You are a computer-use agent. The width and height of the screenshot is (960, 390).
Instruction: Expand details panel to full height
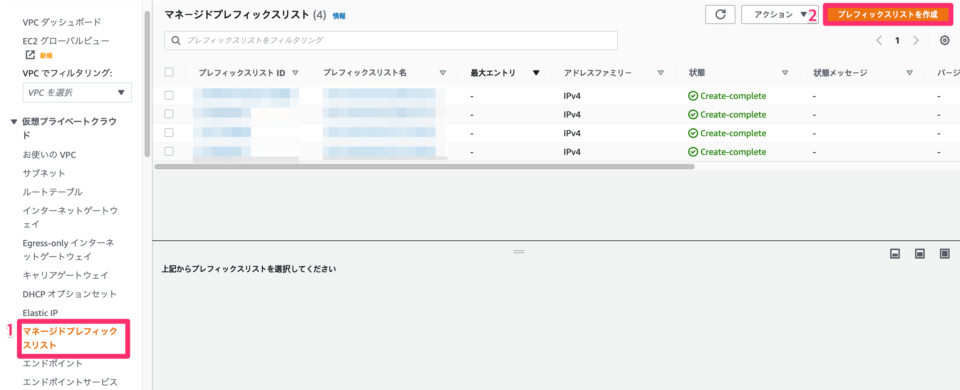pos(945,253)
